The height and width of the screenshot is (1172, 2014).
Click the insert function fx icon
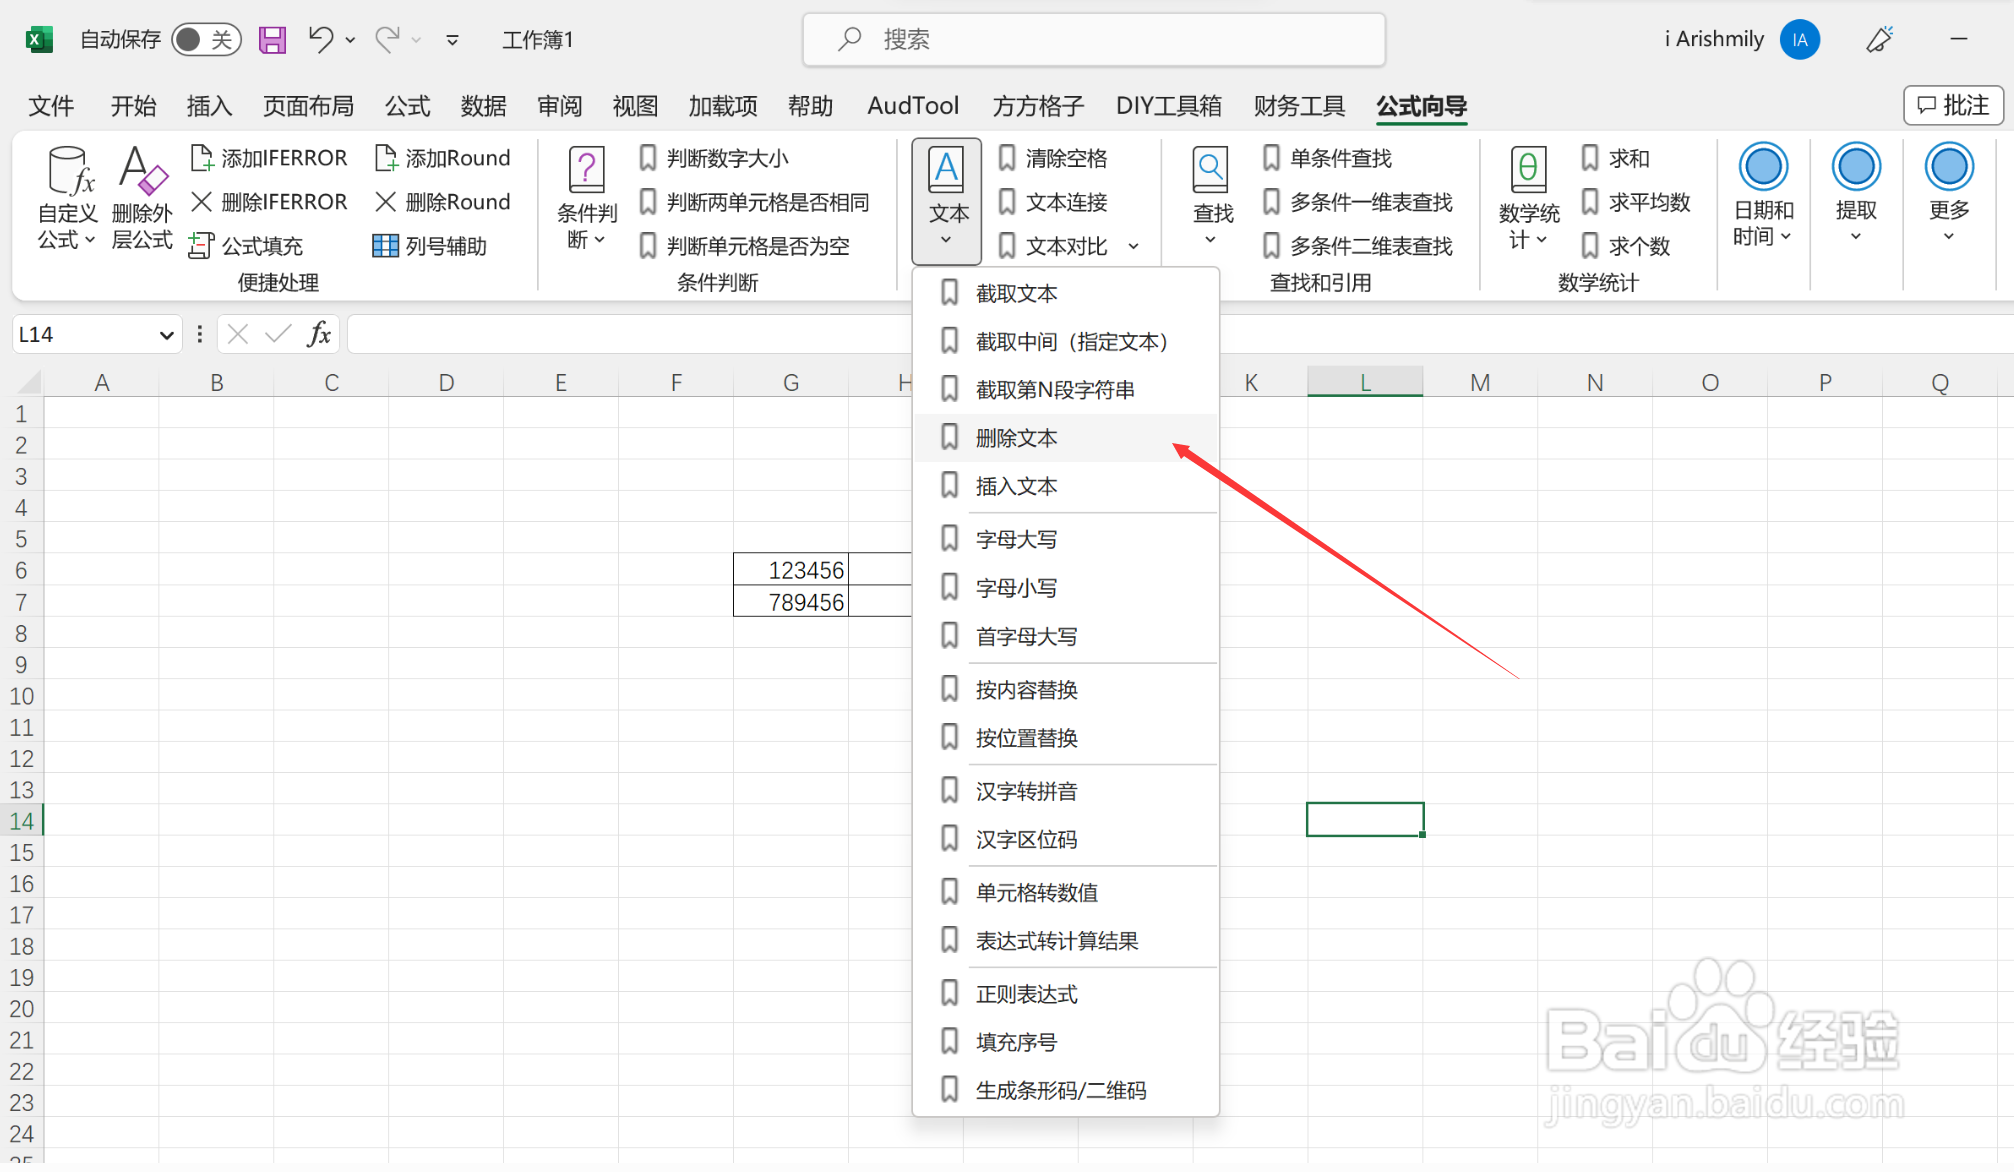[x=319, y=334]
